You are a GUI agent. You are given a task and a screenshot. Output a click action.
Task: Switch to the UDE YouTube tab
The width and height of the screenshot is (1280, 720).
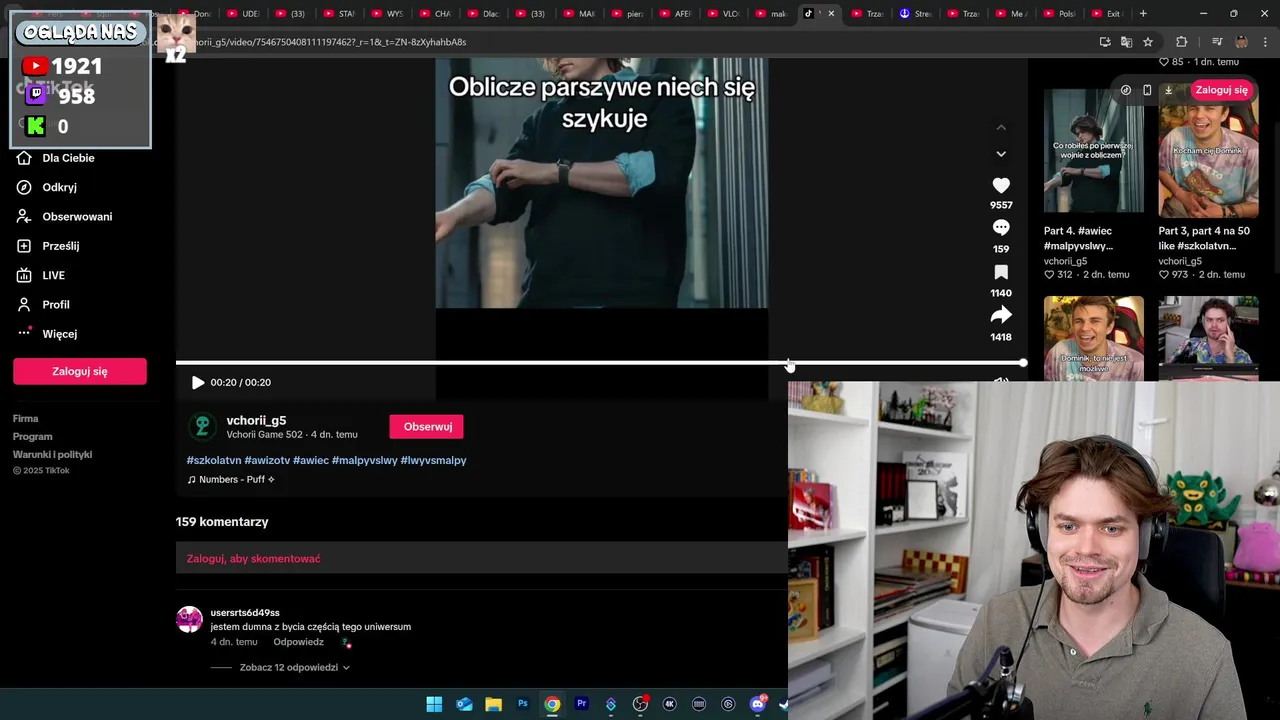[x=243, y=14]
